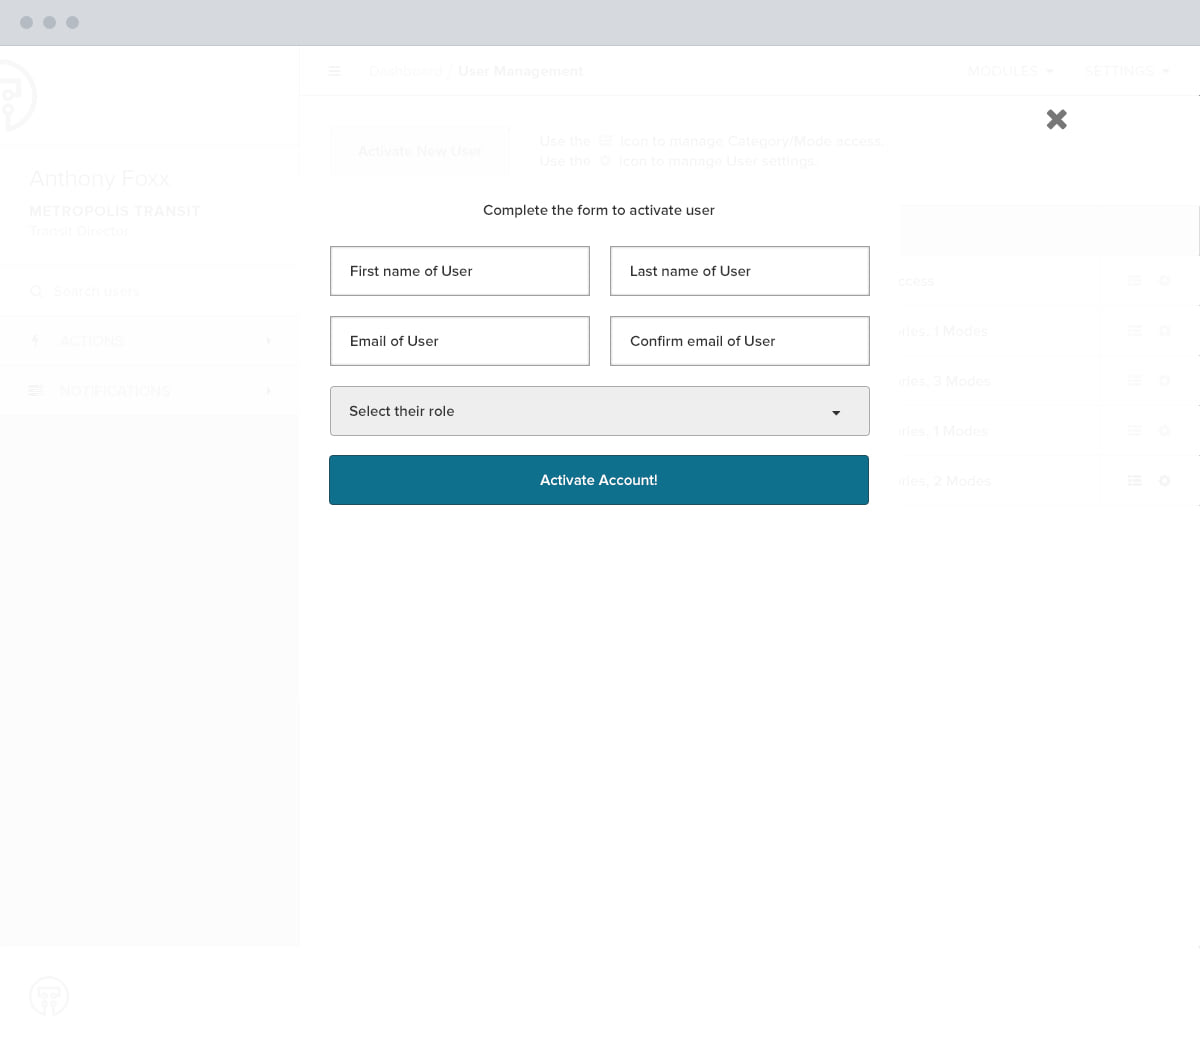Click the Activate Account! button
This screenshot has height=1046, width=1200.
pyautogui.click(x=599, y=480)
